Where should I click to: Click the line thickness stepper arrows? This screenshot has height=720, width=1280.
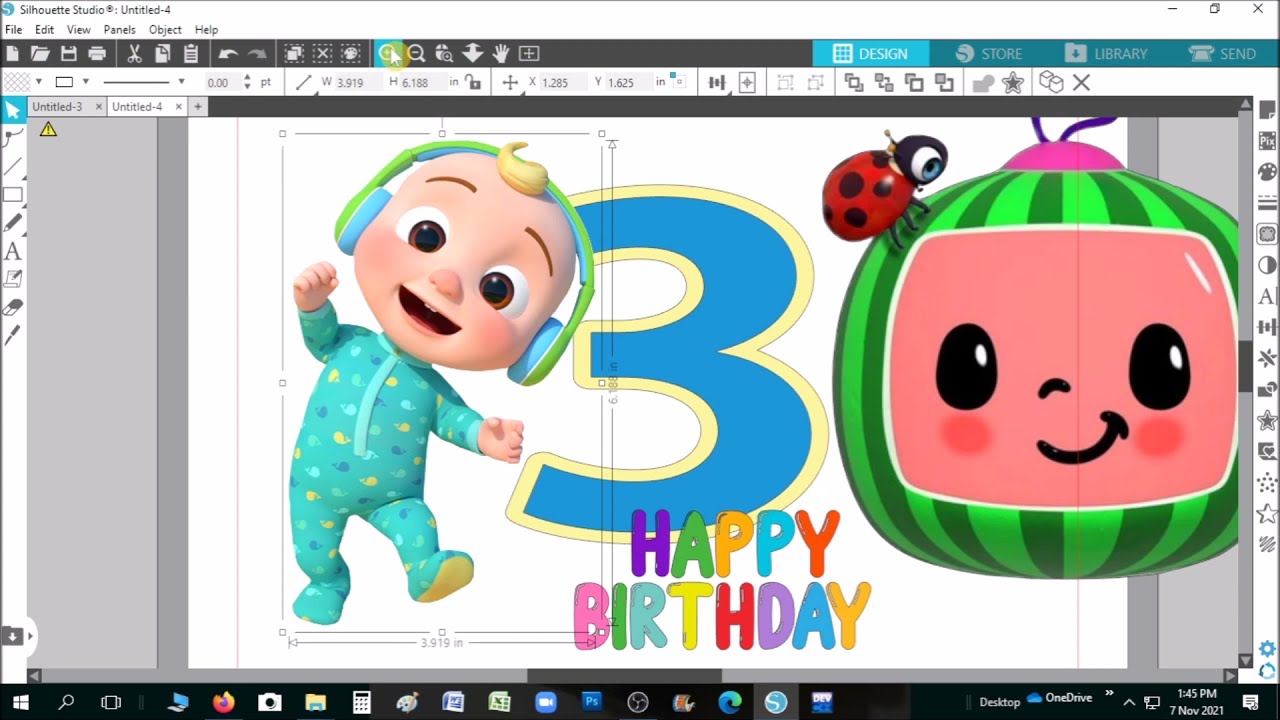point(248,82)
